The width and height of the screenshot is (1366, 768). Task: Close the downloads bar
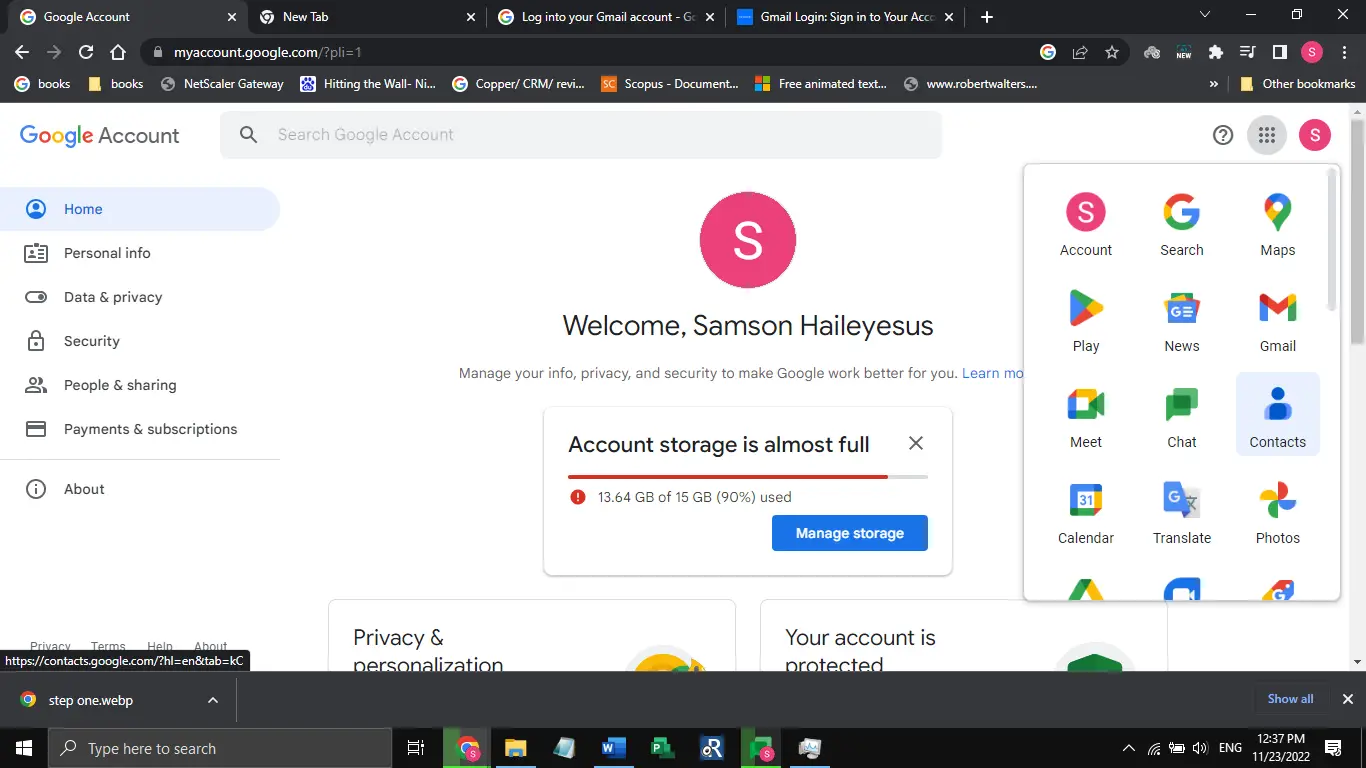point(1348,699)
